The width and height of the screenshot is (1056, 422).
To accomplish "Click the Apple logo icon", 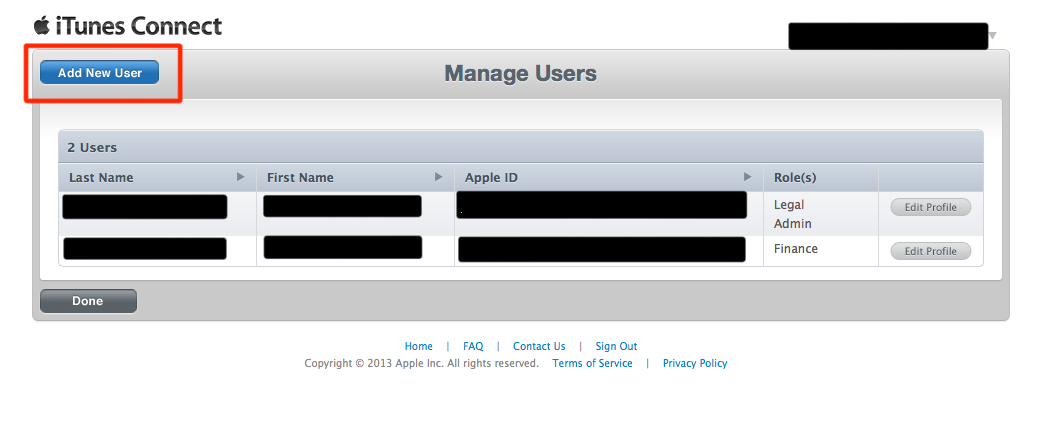I will (42, 25).
